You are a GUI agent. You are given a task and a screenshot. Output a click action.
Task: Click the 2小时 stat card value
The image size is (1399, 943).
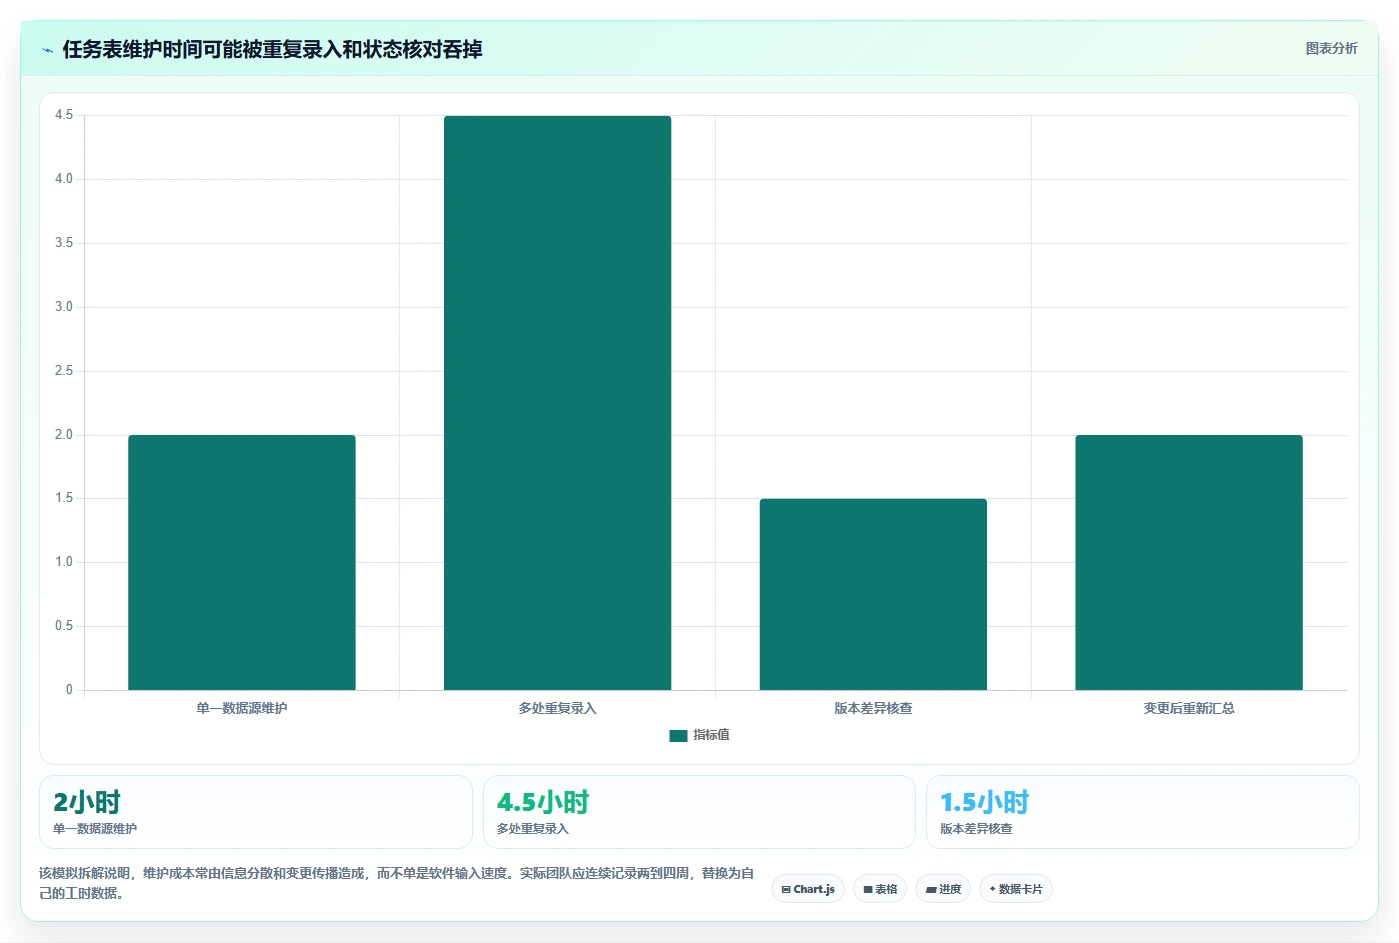coord(87,802)
